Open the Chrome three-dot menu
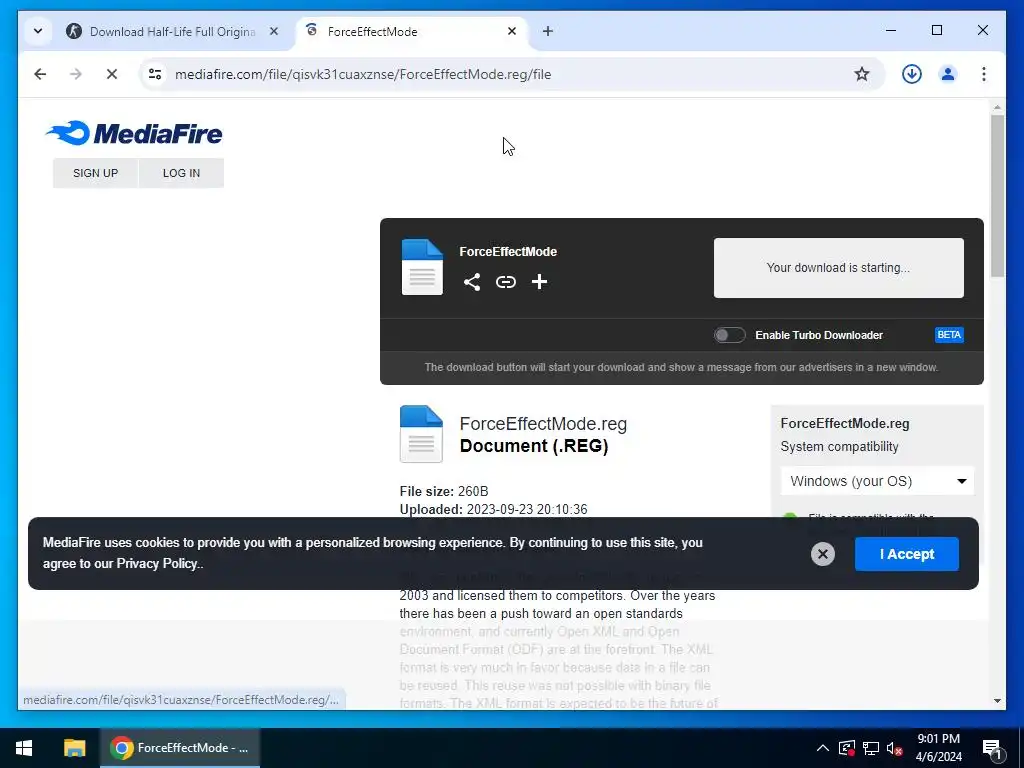This screenshot has height=768, width=1024. tap(984, 74)
